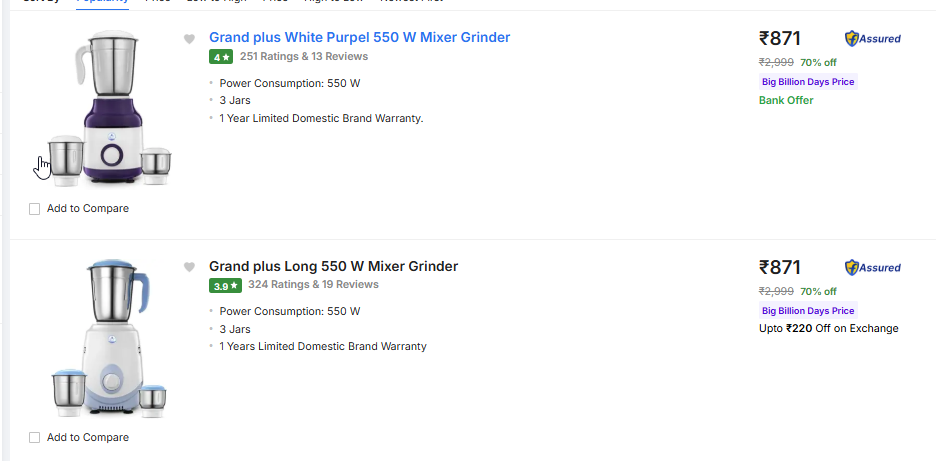The image size is (936, 461).
Task: Check Add to Compare for blue mixer
Action: (x=35, y=438)
